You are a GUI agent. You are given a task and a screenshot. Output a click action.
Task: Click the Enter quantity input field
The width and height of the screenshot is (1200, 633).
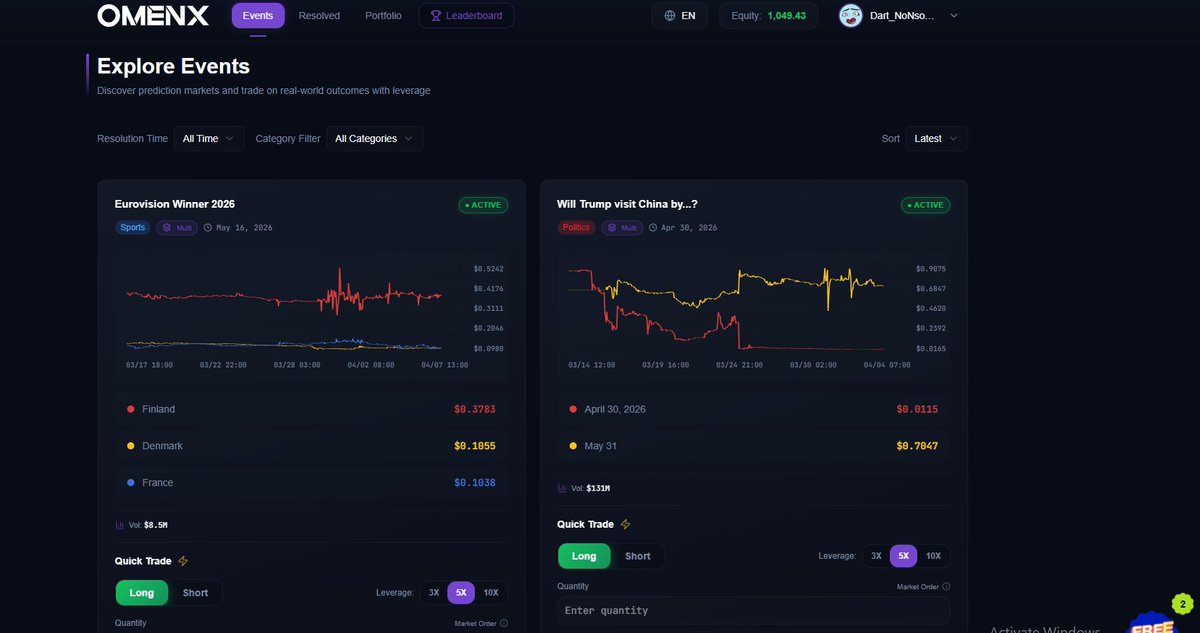coord(754,610)
